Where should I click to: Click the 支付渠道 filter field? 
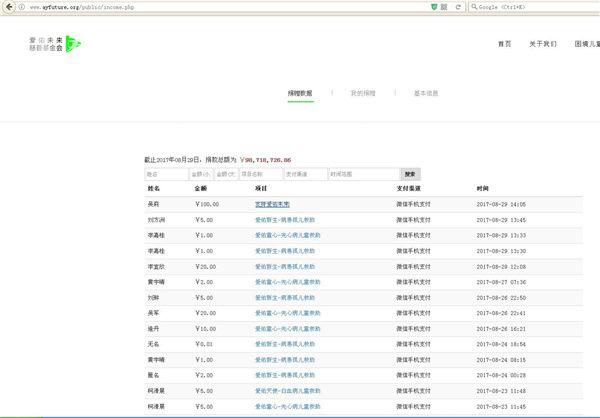[x=305, y=173]
